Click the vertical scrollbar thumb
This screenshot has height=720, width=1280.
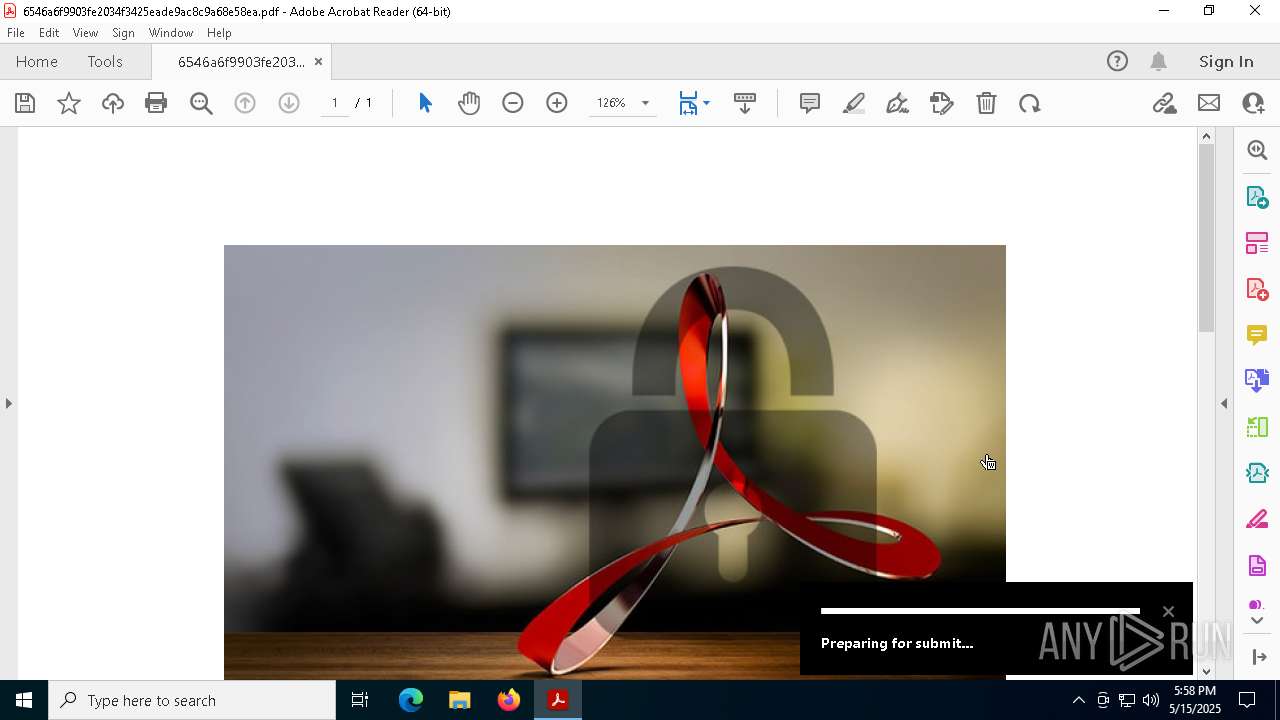1206,238
